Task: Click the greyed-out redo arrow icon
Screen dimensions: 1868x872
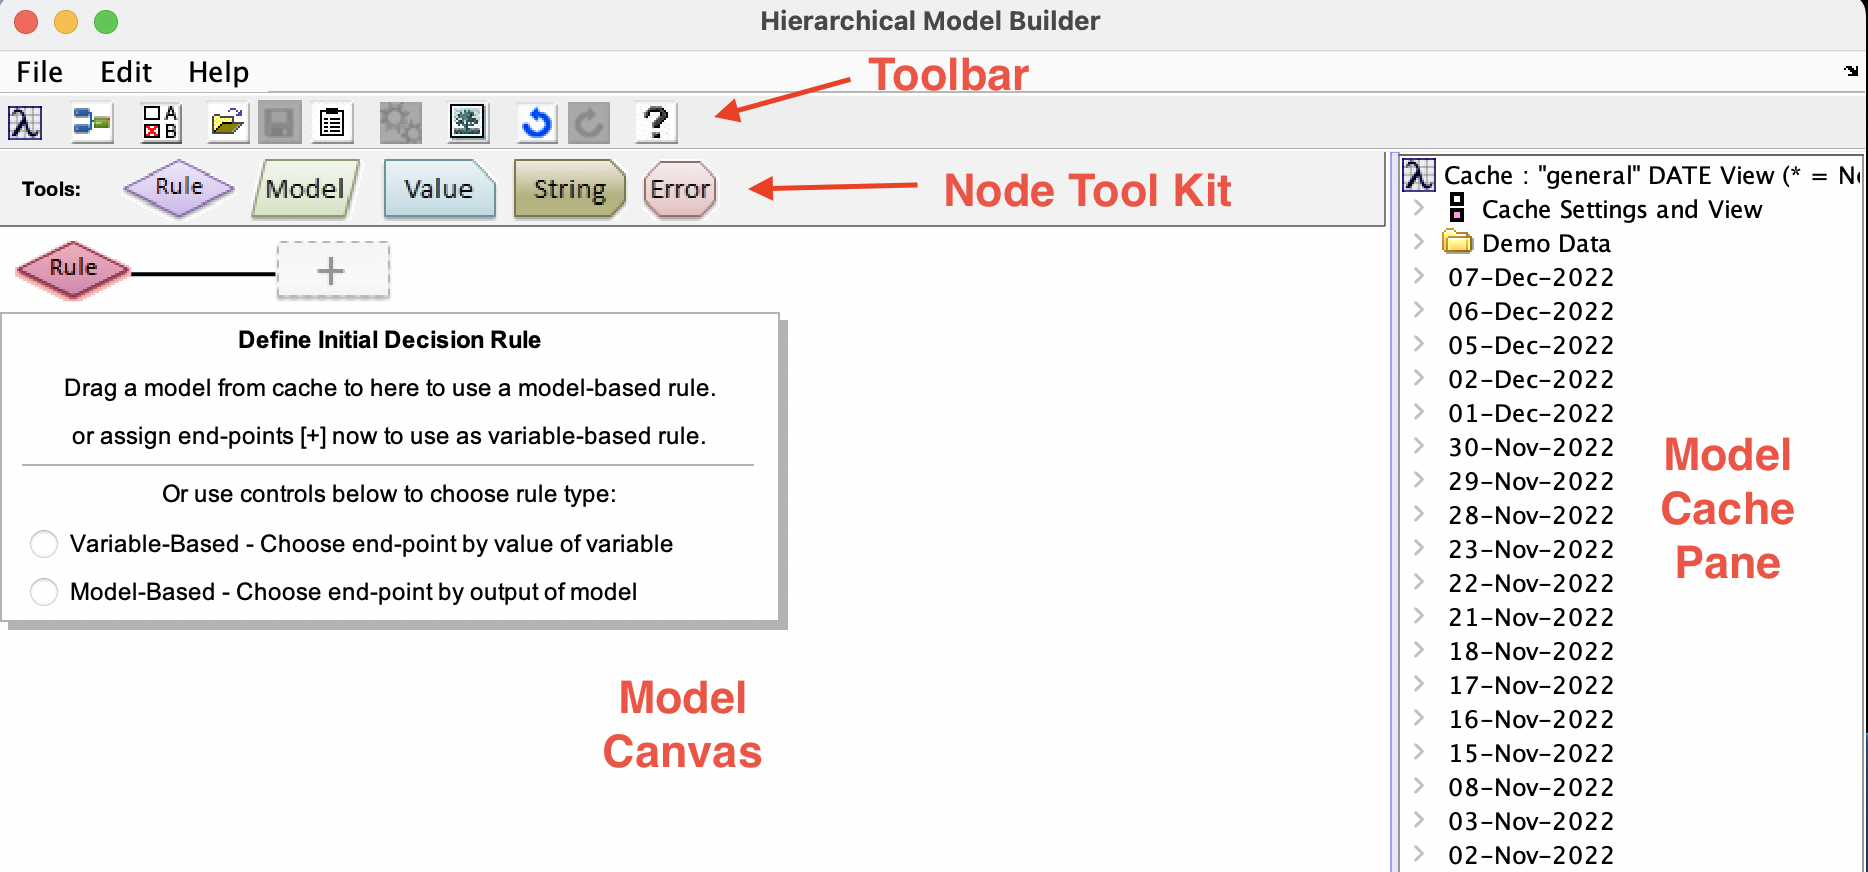Action: pyautogui.click(x=589, y=123)
